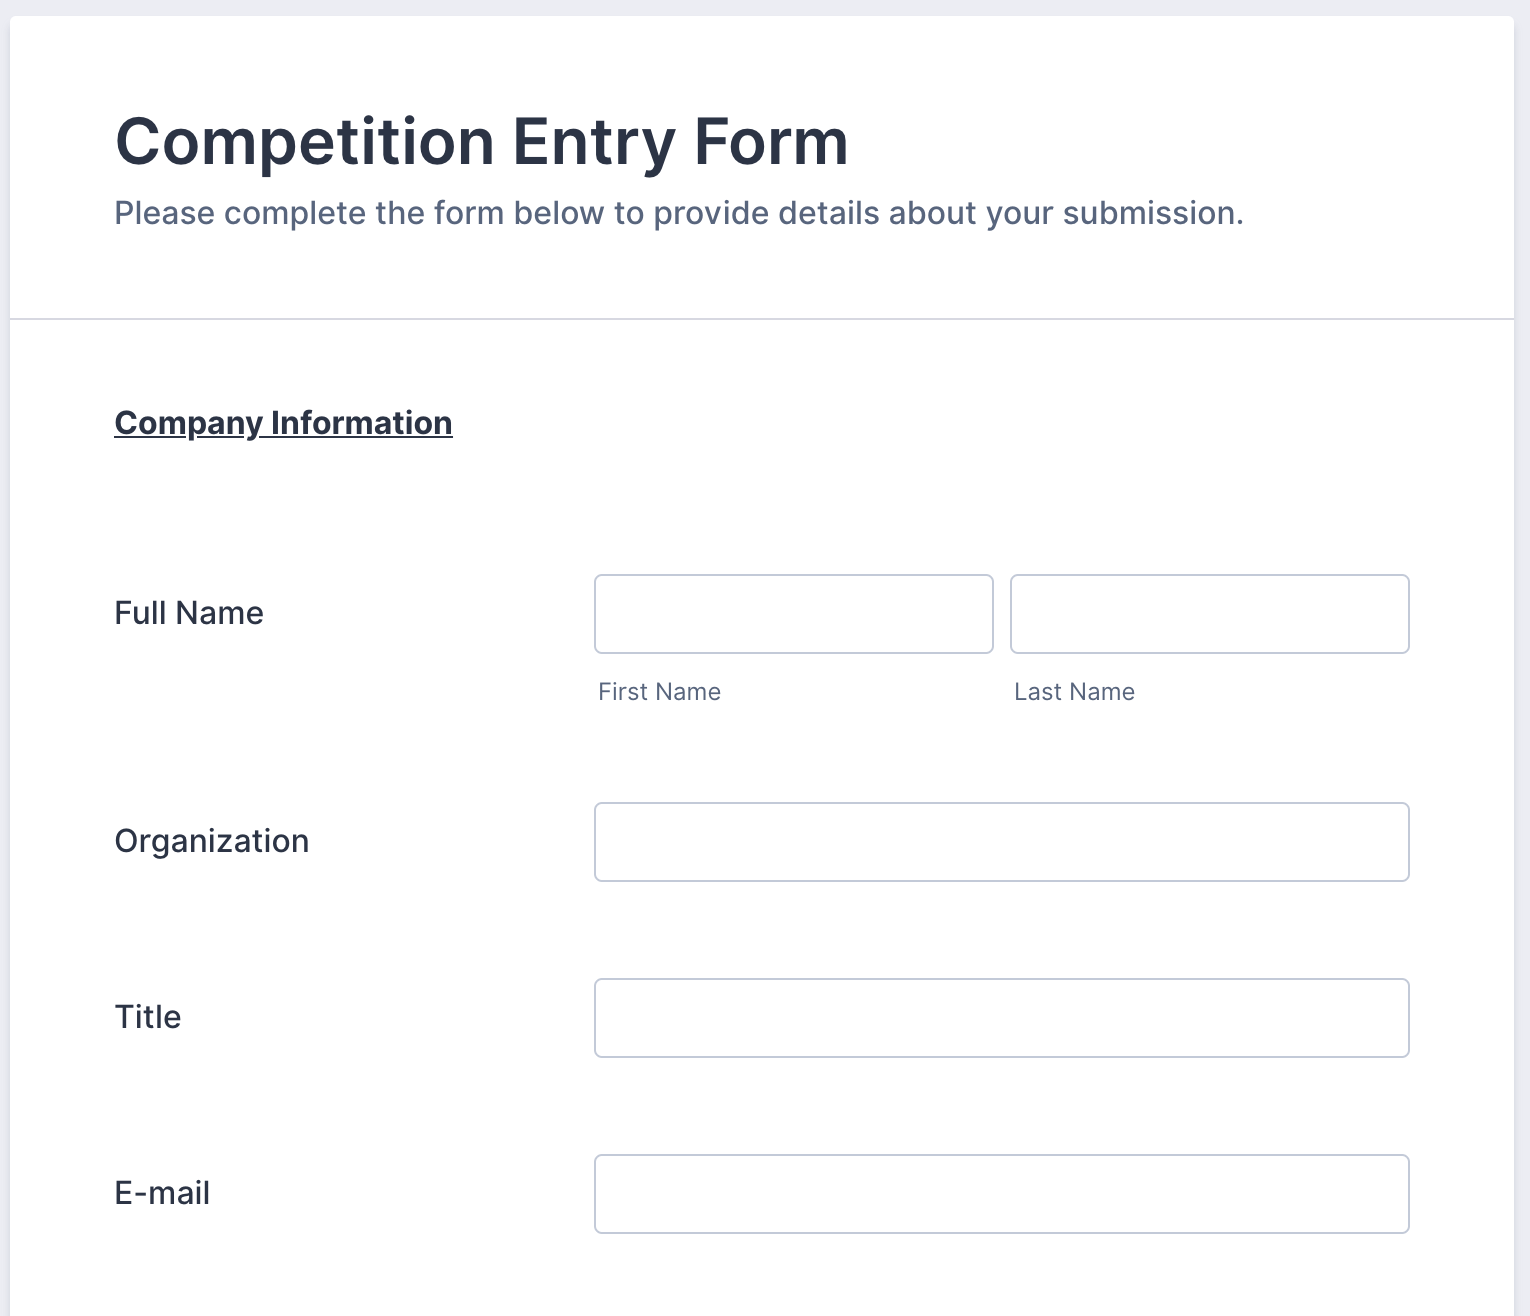Click the "Title" field label
This screenshot has width=1530, height=1316.
pyautogui.click(x=148, y=1017)
